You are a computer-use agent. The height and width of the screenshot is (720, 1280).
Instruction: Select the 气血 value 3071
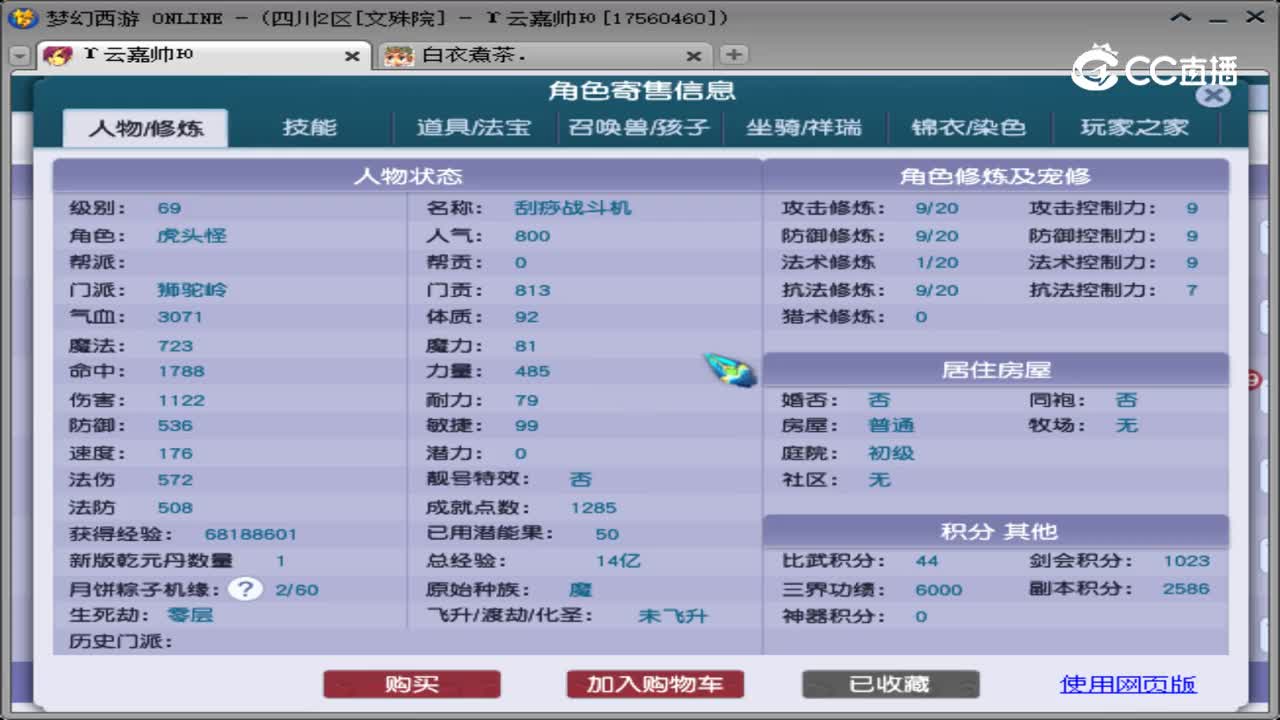click(180, 317)
